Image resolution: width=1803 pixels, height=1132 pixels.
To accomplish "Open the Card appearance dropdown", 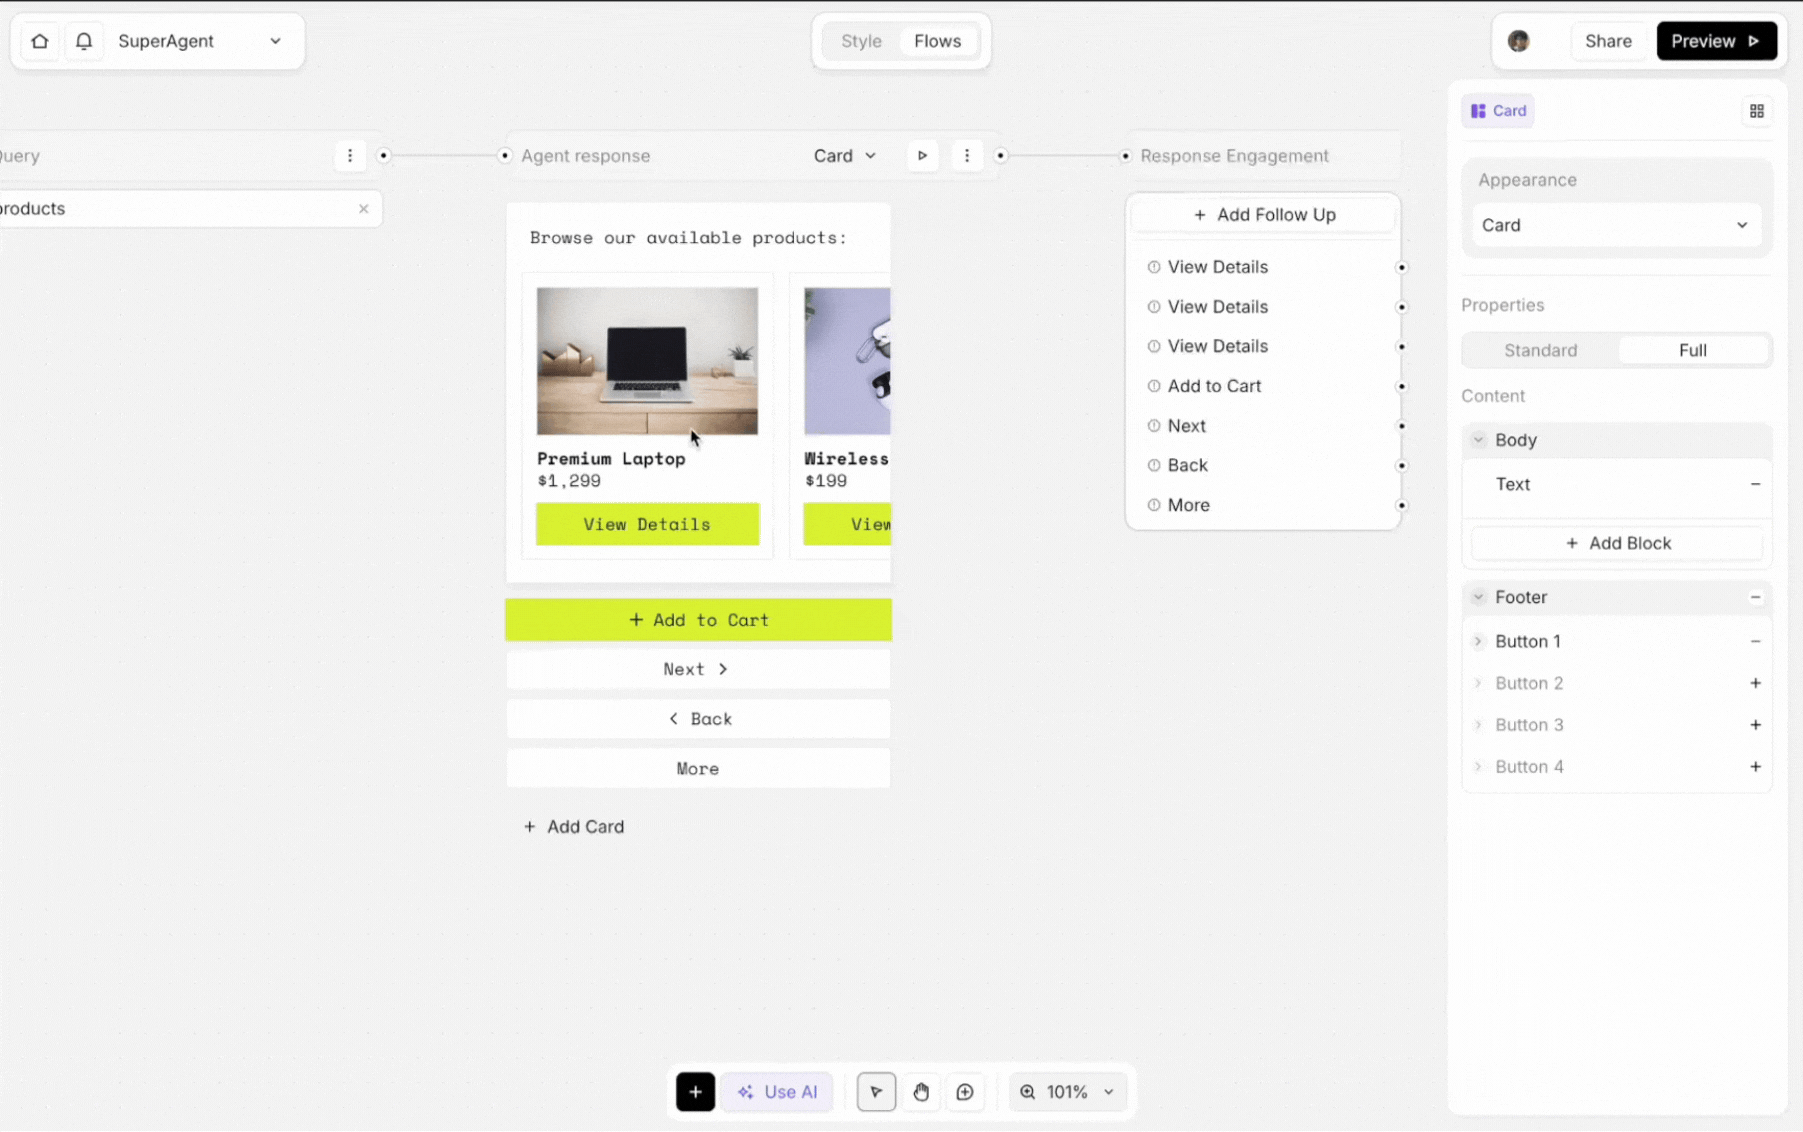I will tap(1616, 225).
